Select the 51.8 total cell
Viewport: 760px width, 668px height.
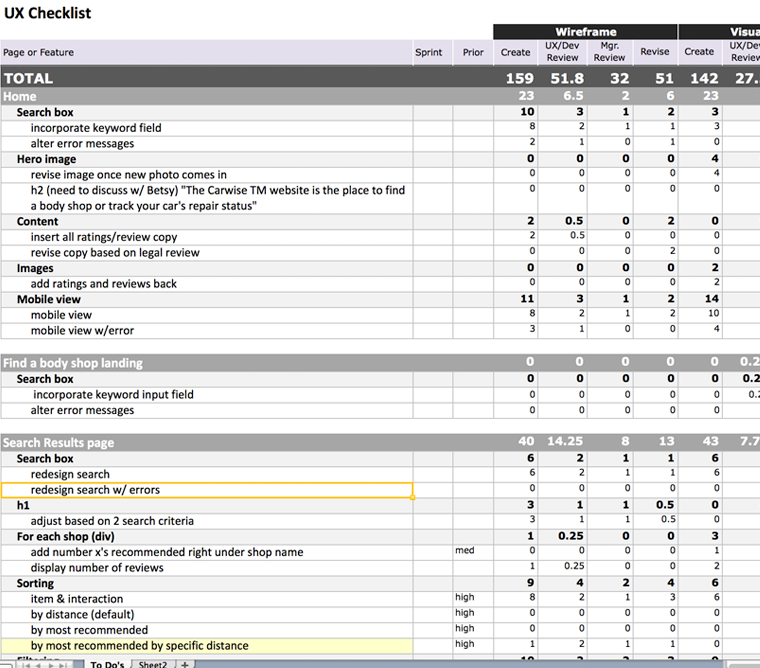click(x=562, y=78)
